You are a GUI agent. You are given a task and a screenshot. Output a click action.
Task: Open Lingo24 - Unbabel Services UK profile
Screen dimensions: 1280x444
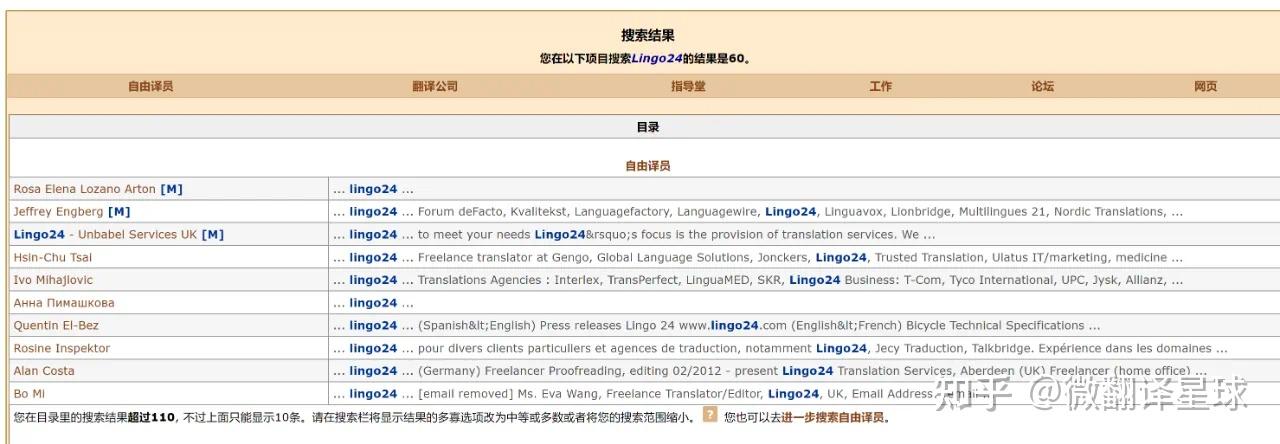click(x=105, y=235)
